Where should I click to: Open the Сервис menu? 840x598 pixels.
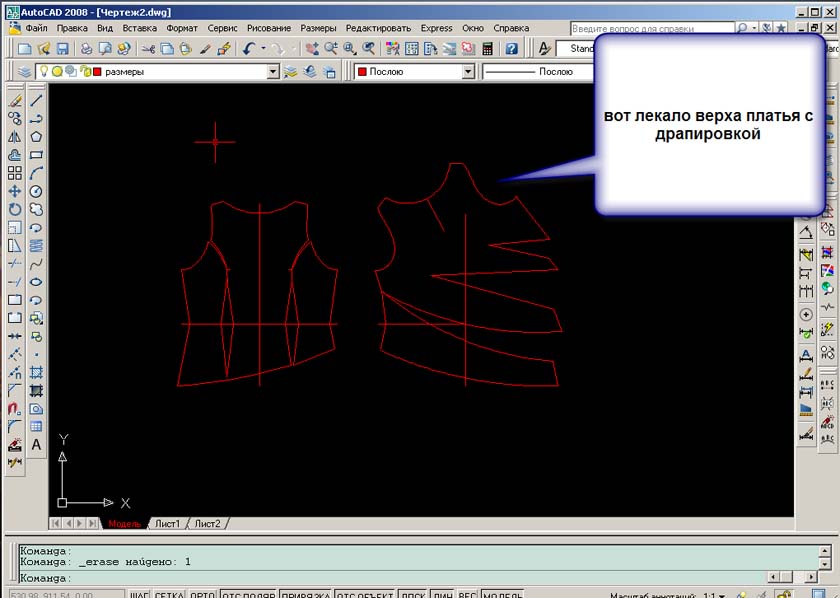[222, 28]
